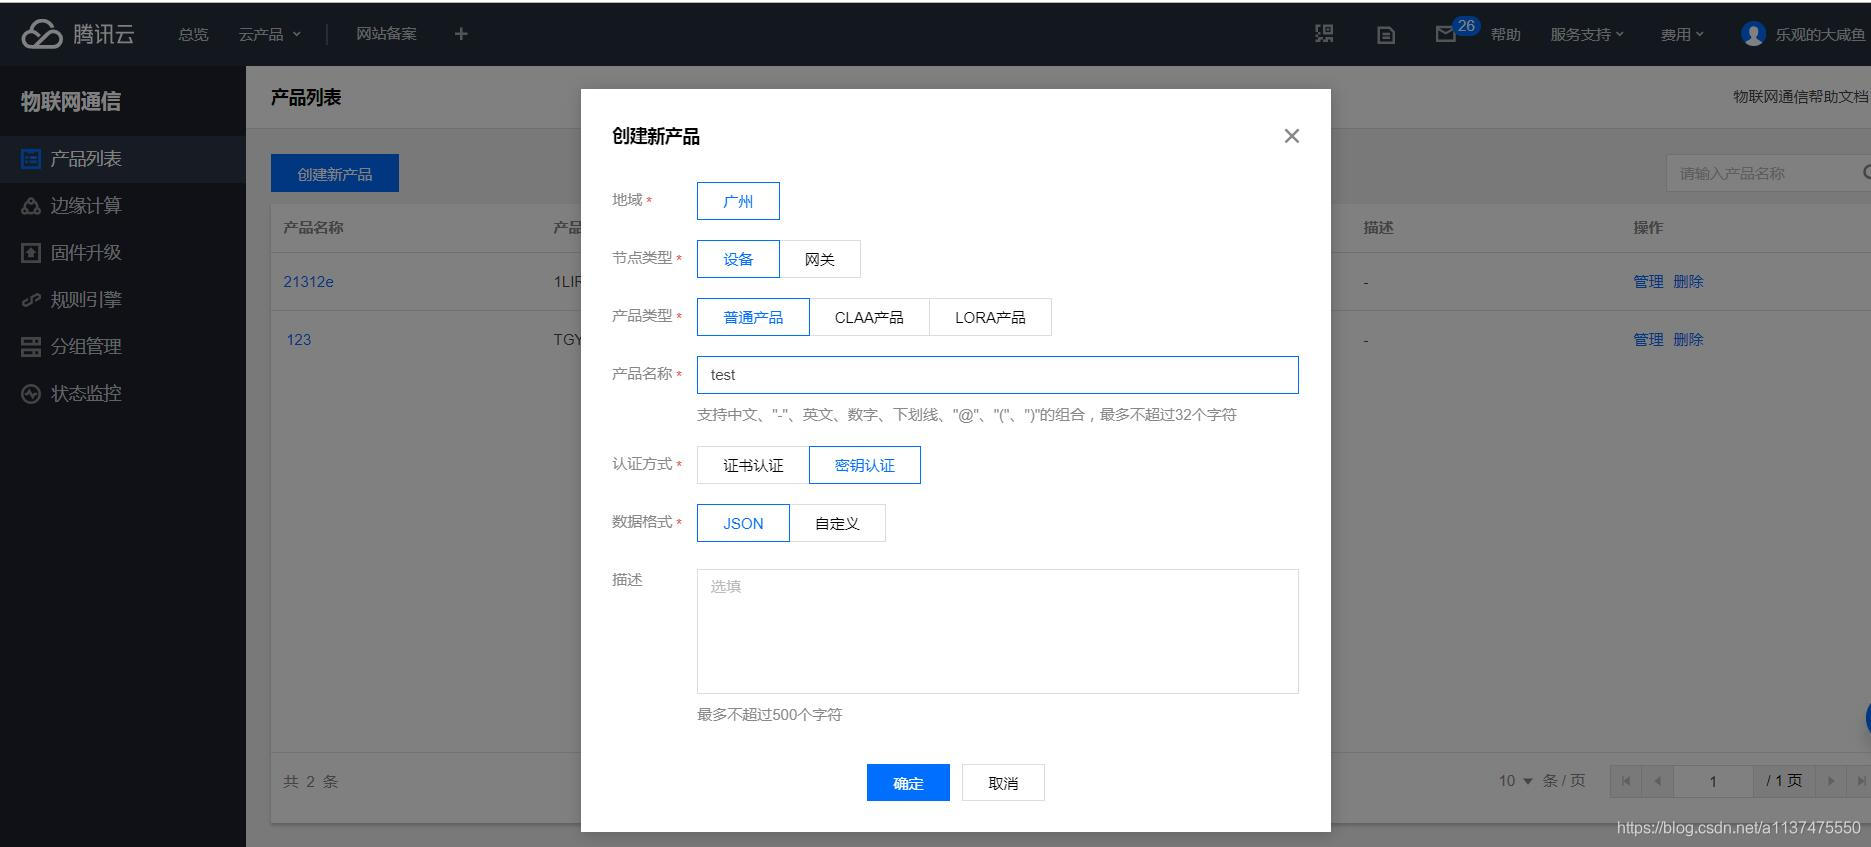
Task: Open product 123 link
Action: point(299,340)
